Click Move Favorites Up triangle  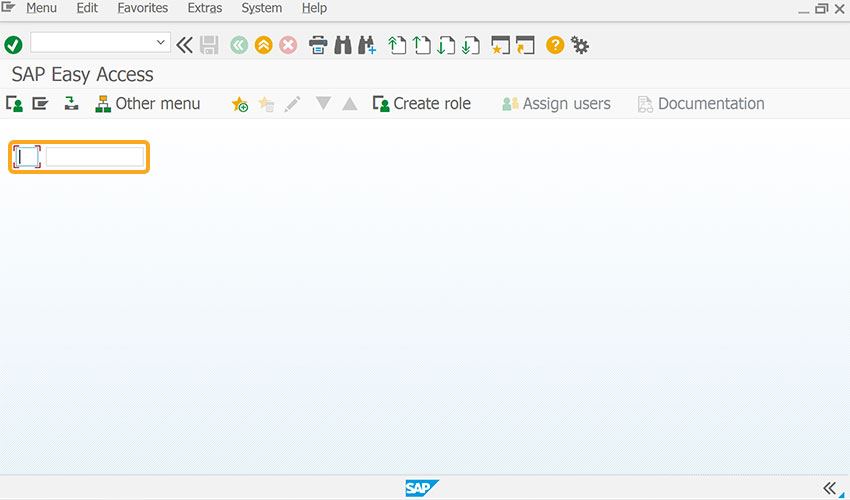[x=350, y=103]
